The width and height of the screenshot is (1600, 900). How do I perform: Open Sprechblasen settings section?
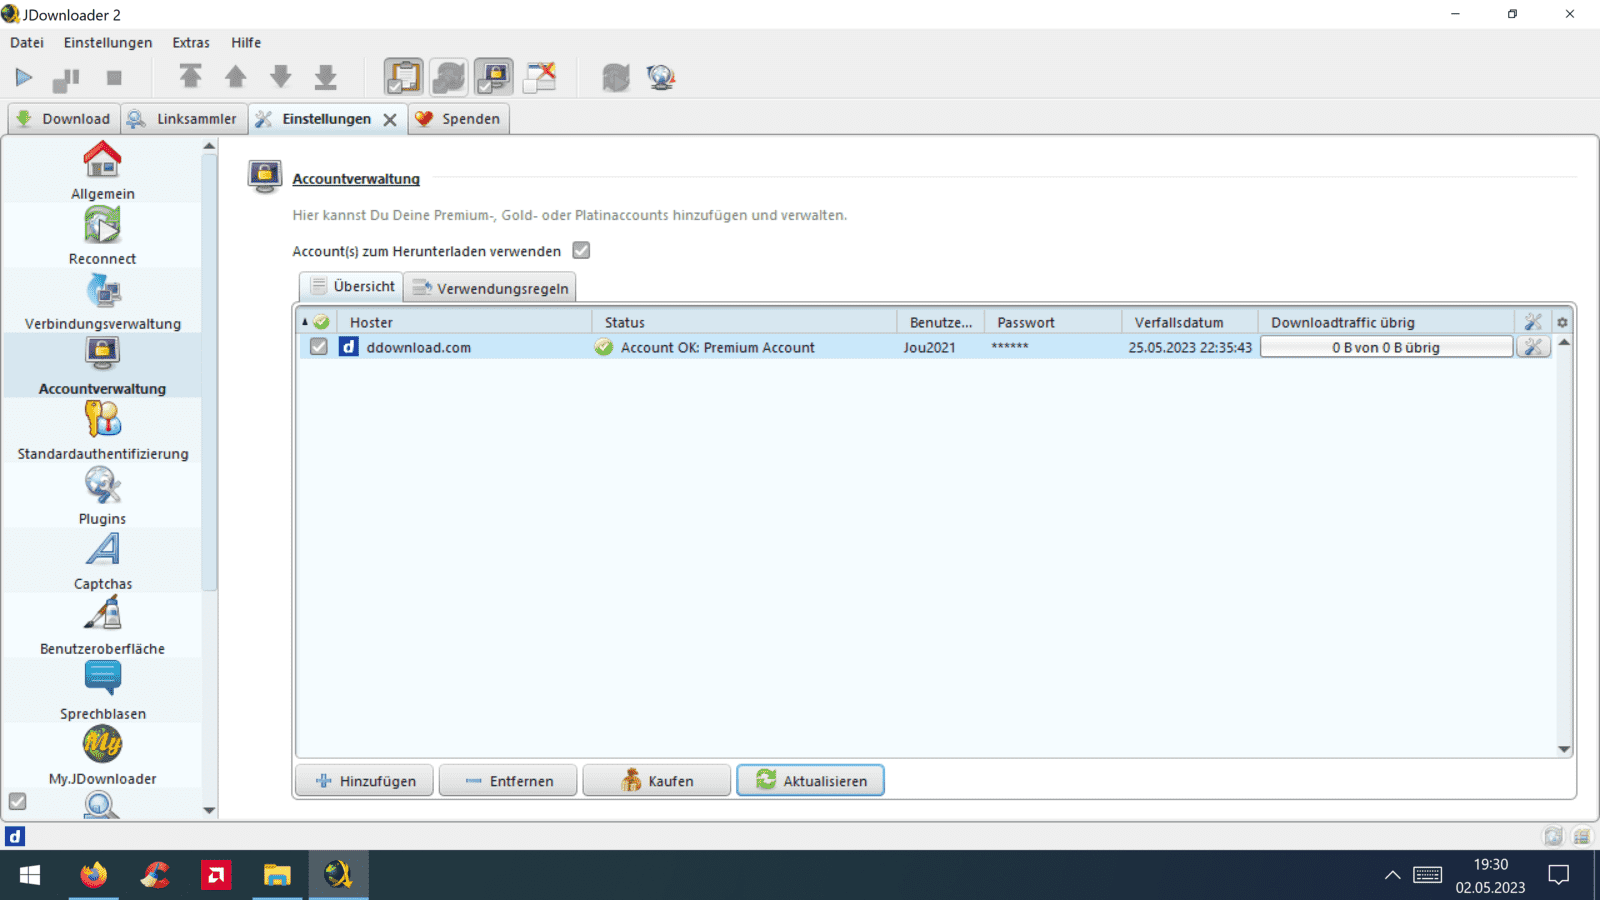pos(102,691)
